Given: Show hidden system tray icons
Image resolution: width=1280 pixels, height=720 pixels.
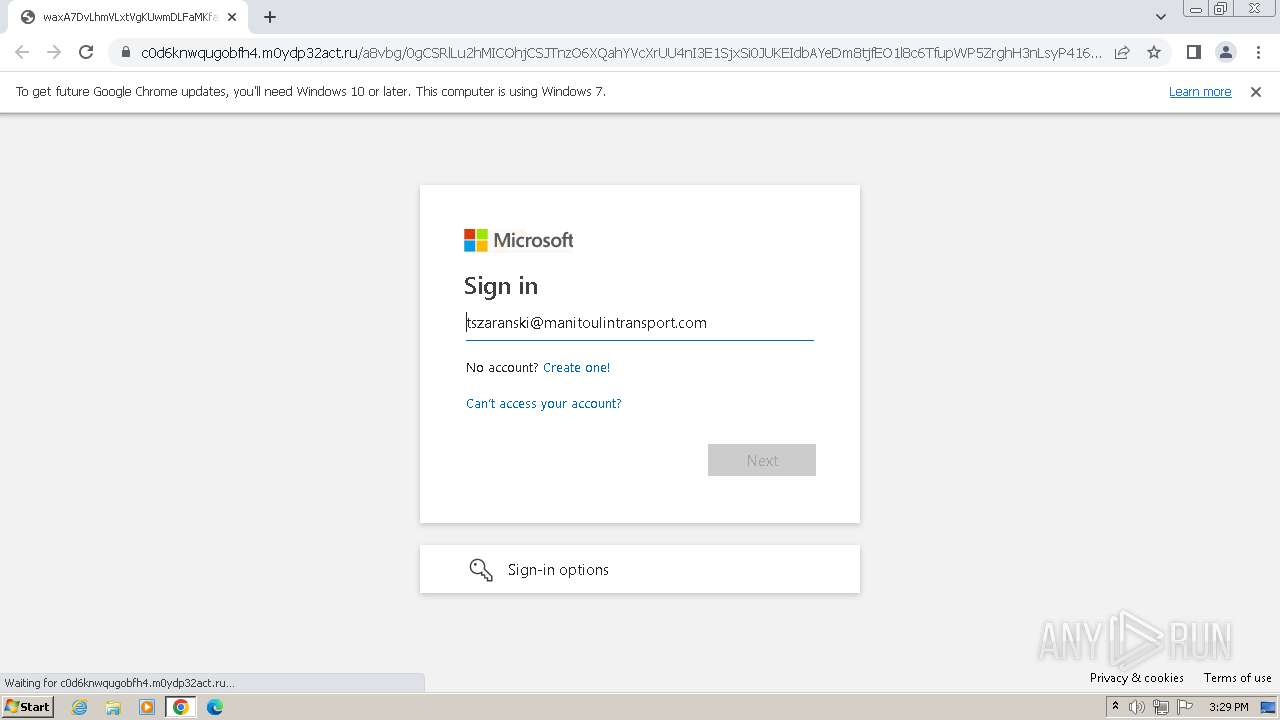Looking at the screenshot, I should pos(1115,707).
